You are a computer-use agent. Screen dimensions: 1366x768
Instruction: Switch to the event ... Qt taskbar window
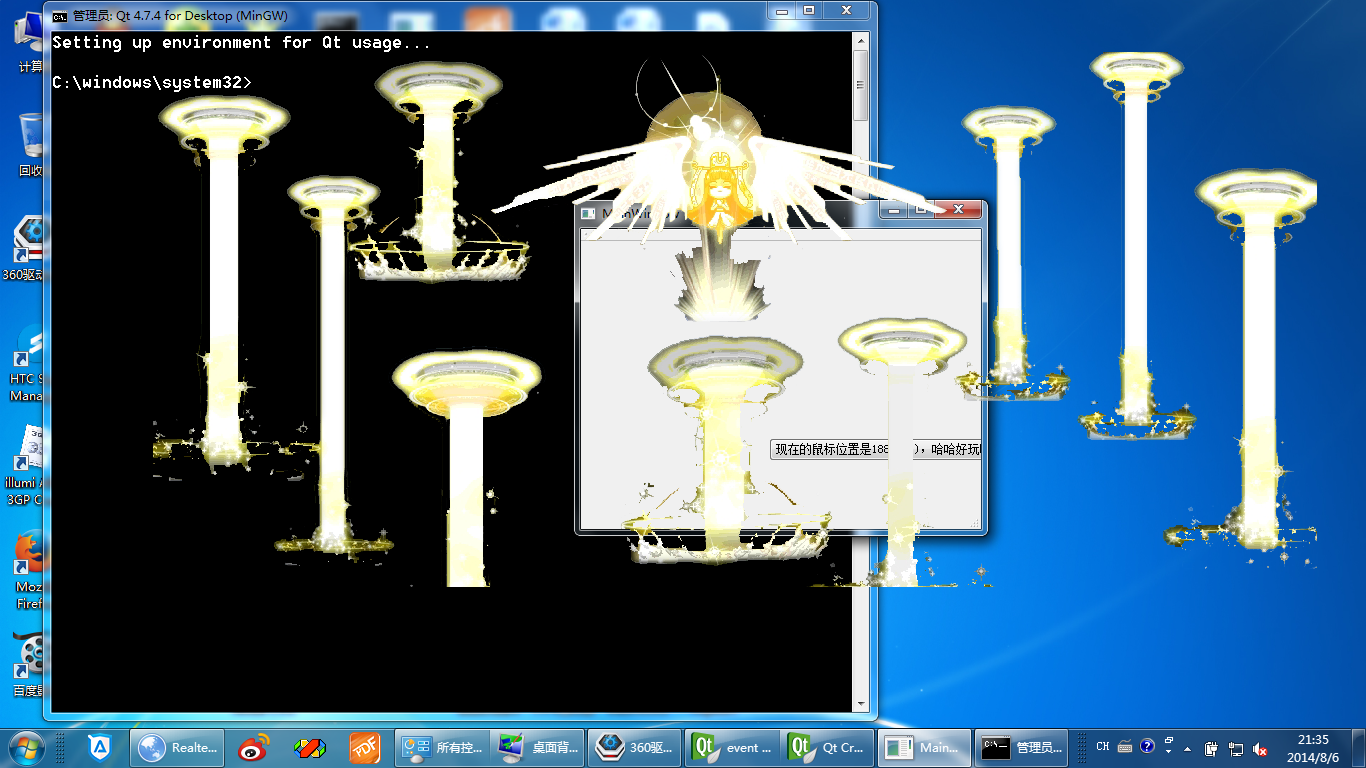[732, 747]
